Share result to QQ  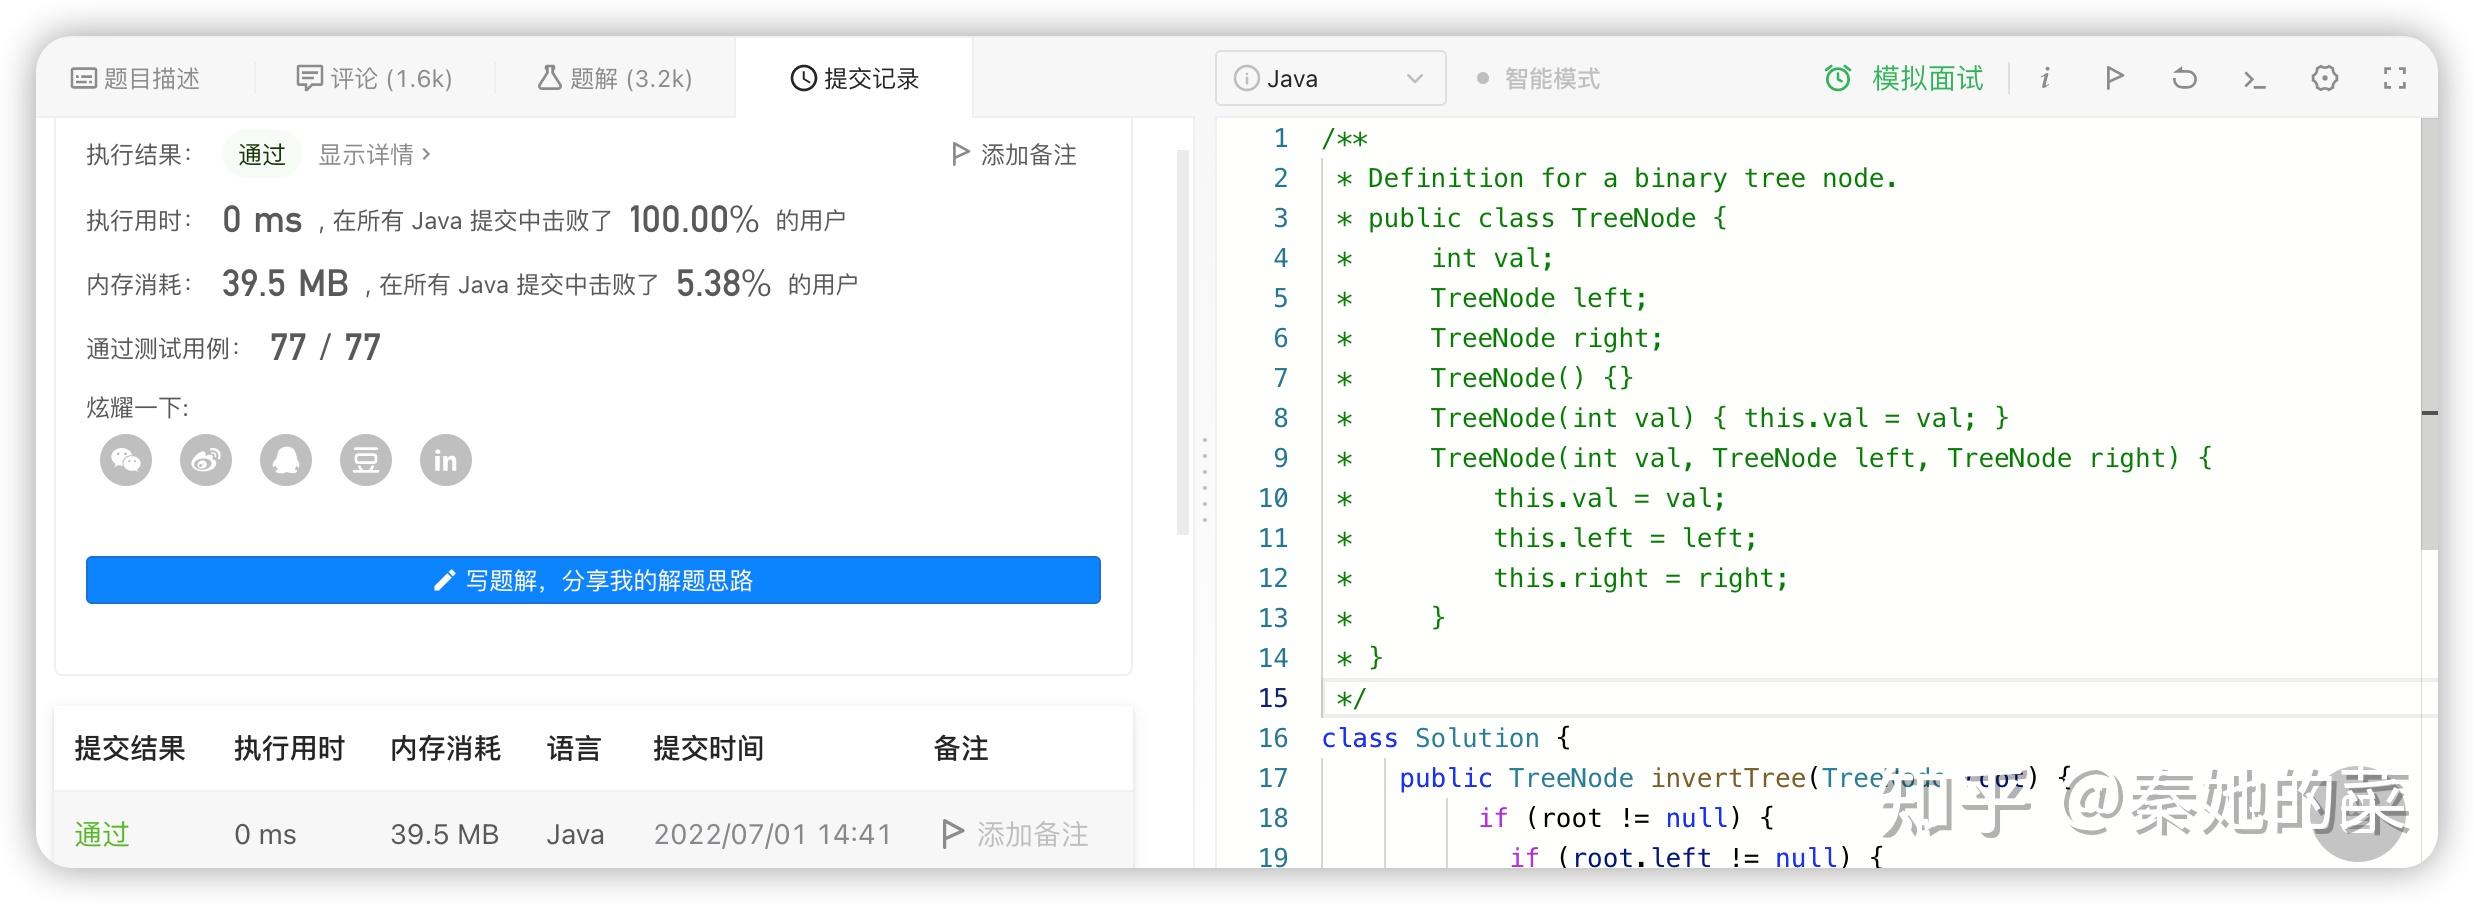[x=286, y=460]
